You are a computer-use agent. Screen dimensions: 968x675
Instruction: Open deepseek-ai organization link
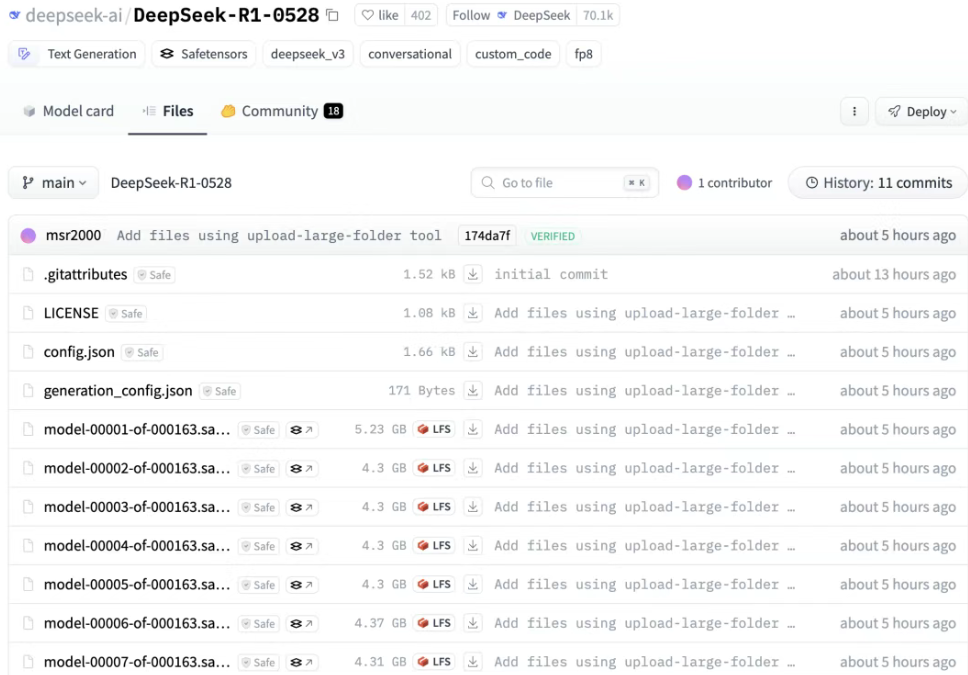[74, 15]
